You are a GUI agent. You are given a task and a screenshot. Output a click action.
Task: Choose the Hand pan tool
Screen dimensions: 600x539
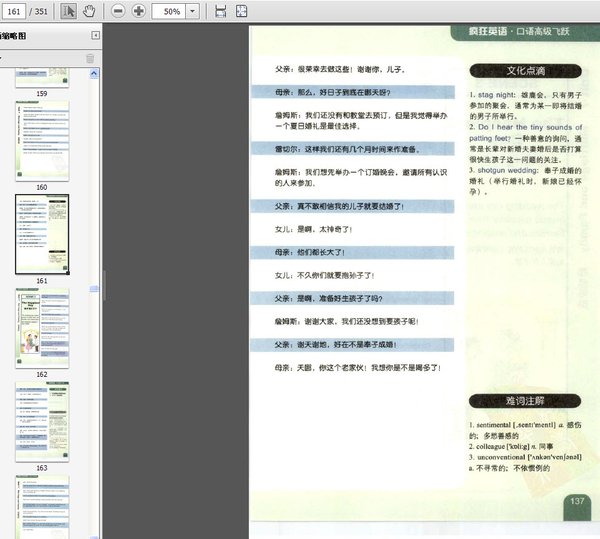coord(89,11)
